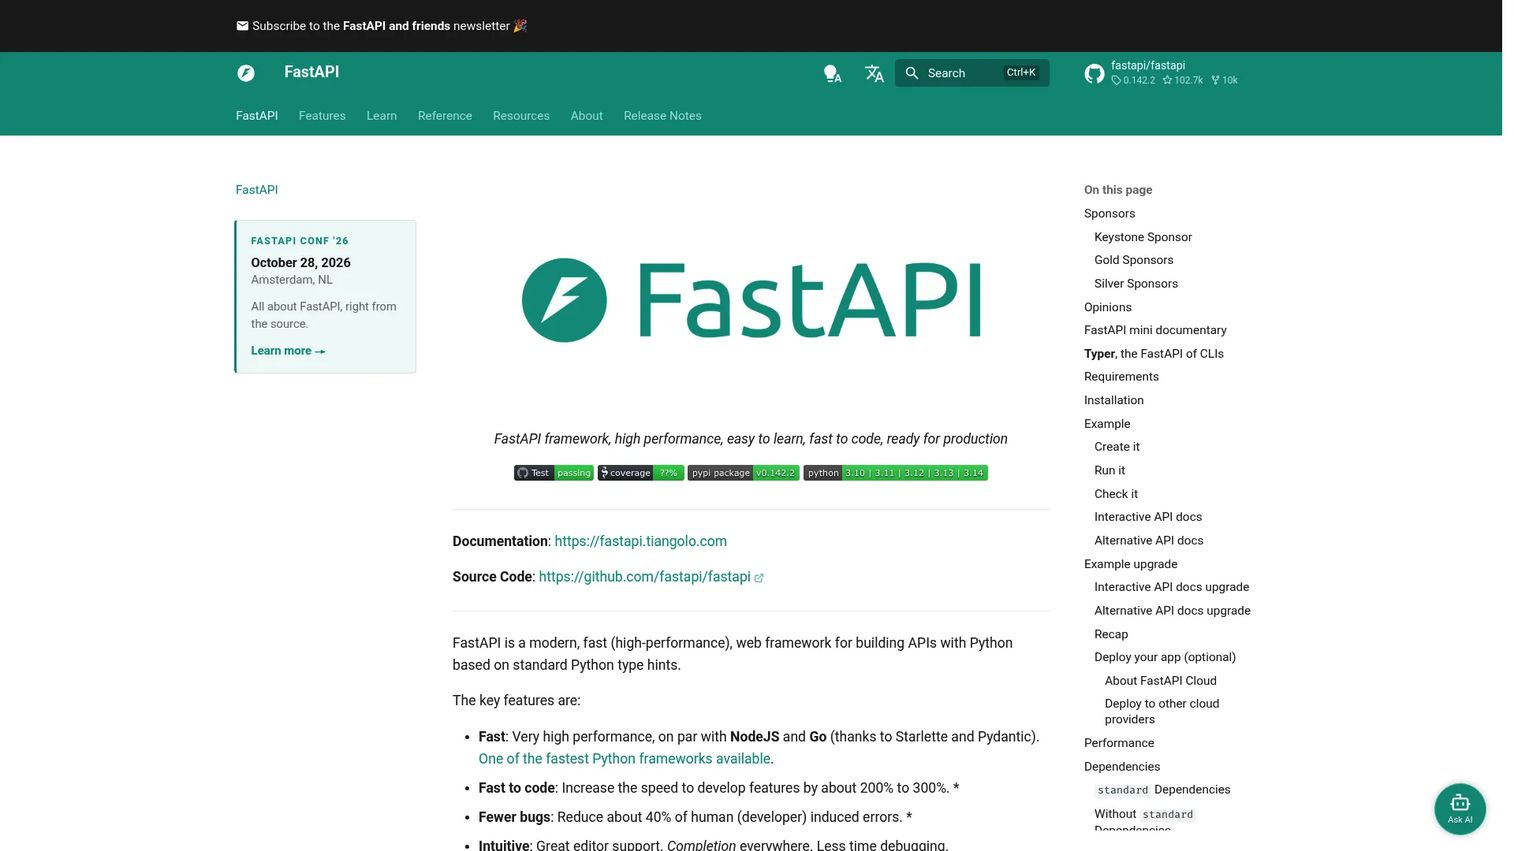Jump to Installation section
The height and width of the screenshot is (851, 1514).
click(x=1114, y=400)
